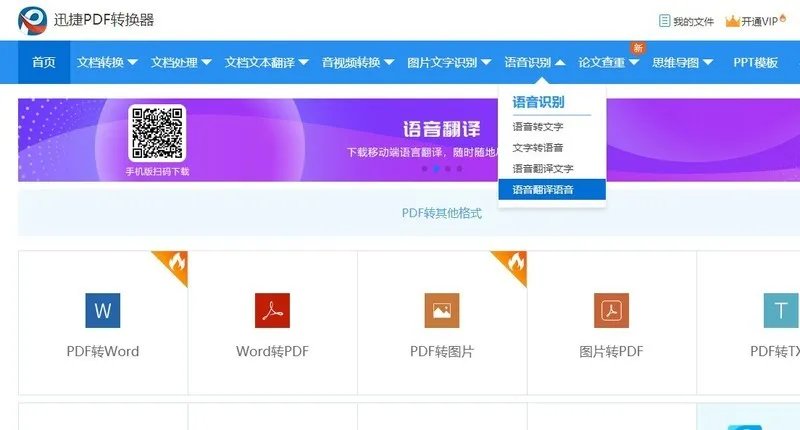
Task: Click the PDF转TXT teal T icon
Action: [x=781, y=310]
